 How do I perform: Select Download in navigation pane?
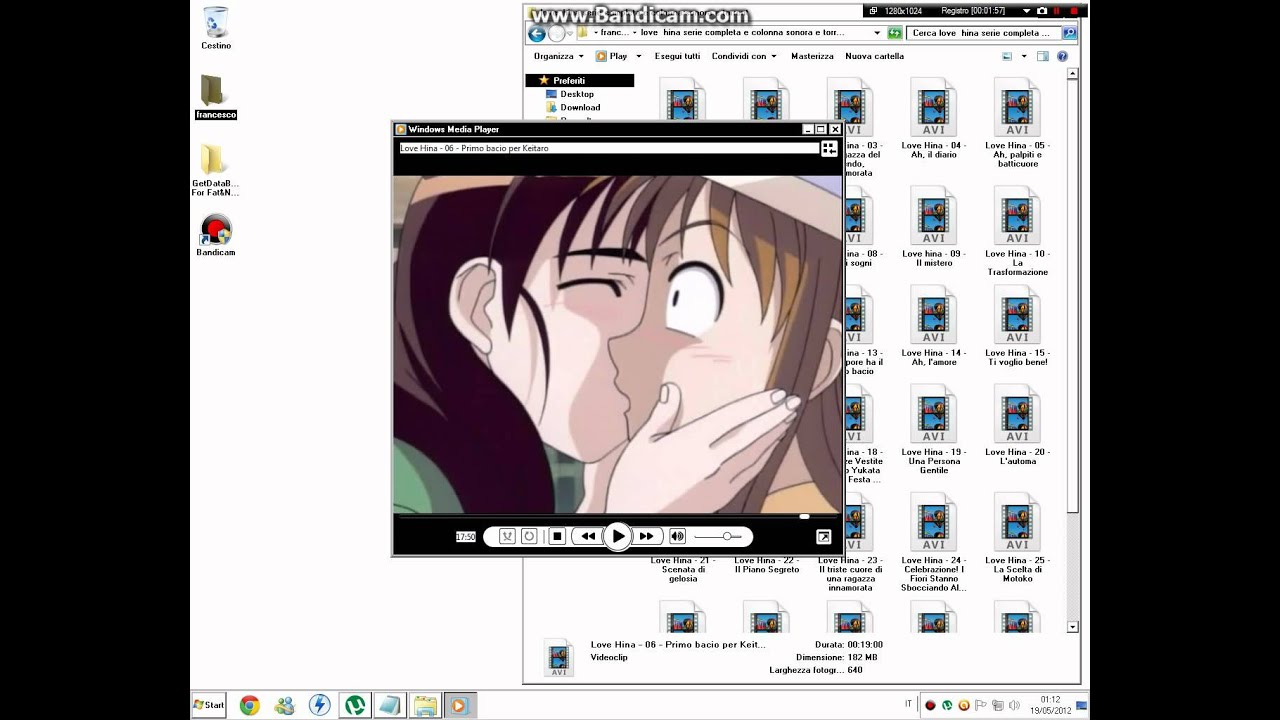pos(572,107)
